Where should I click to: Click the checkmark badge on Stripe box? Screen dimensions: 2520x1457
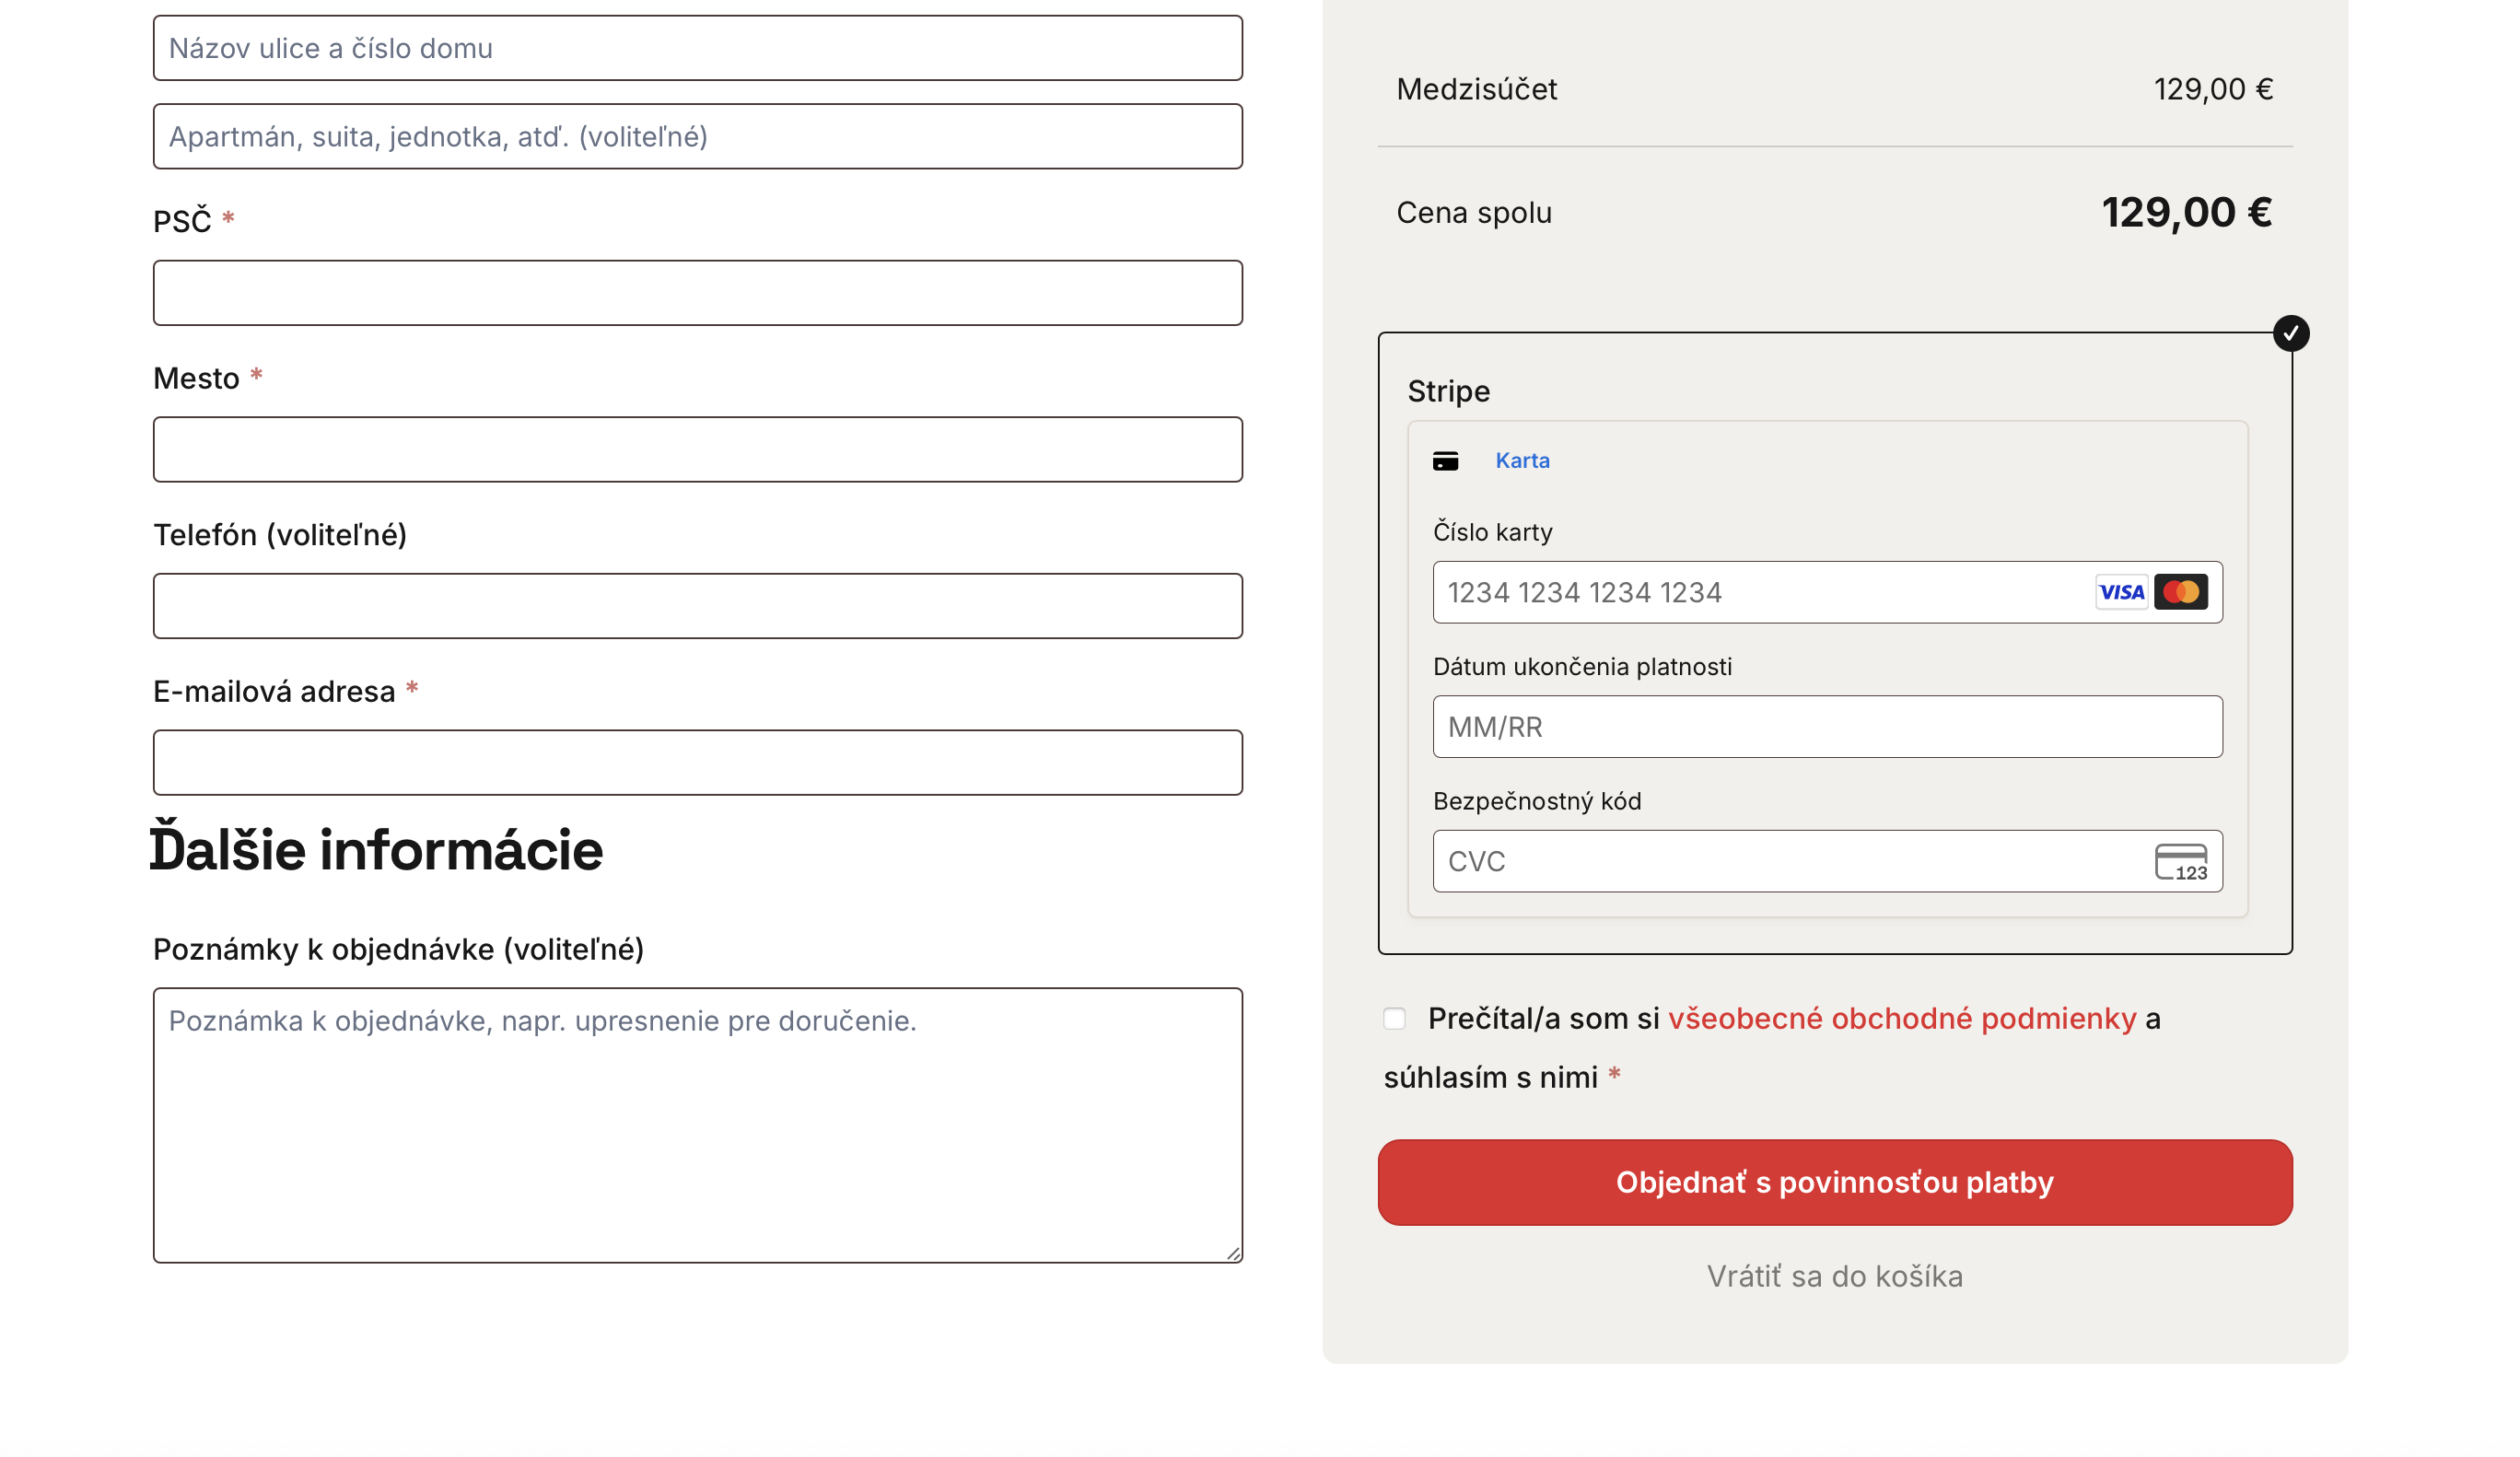(2290, 333)
